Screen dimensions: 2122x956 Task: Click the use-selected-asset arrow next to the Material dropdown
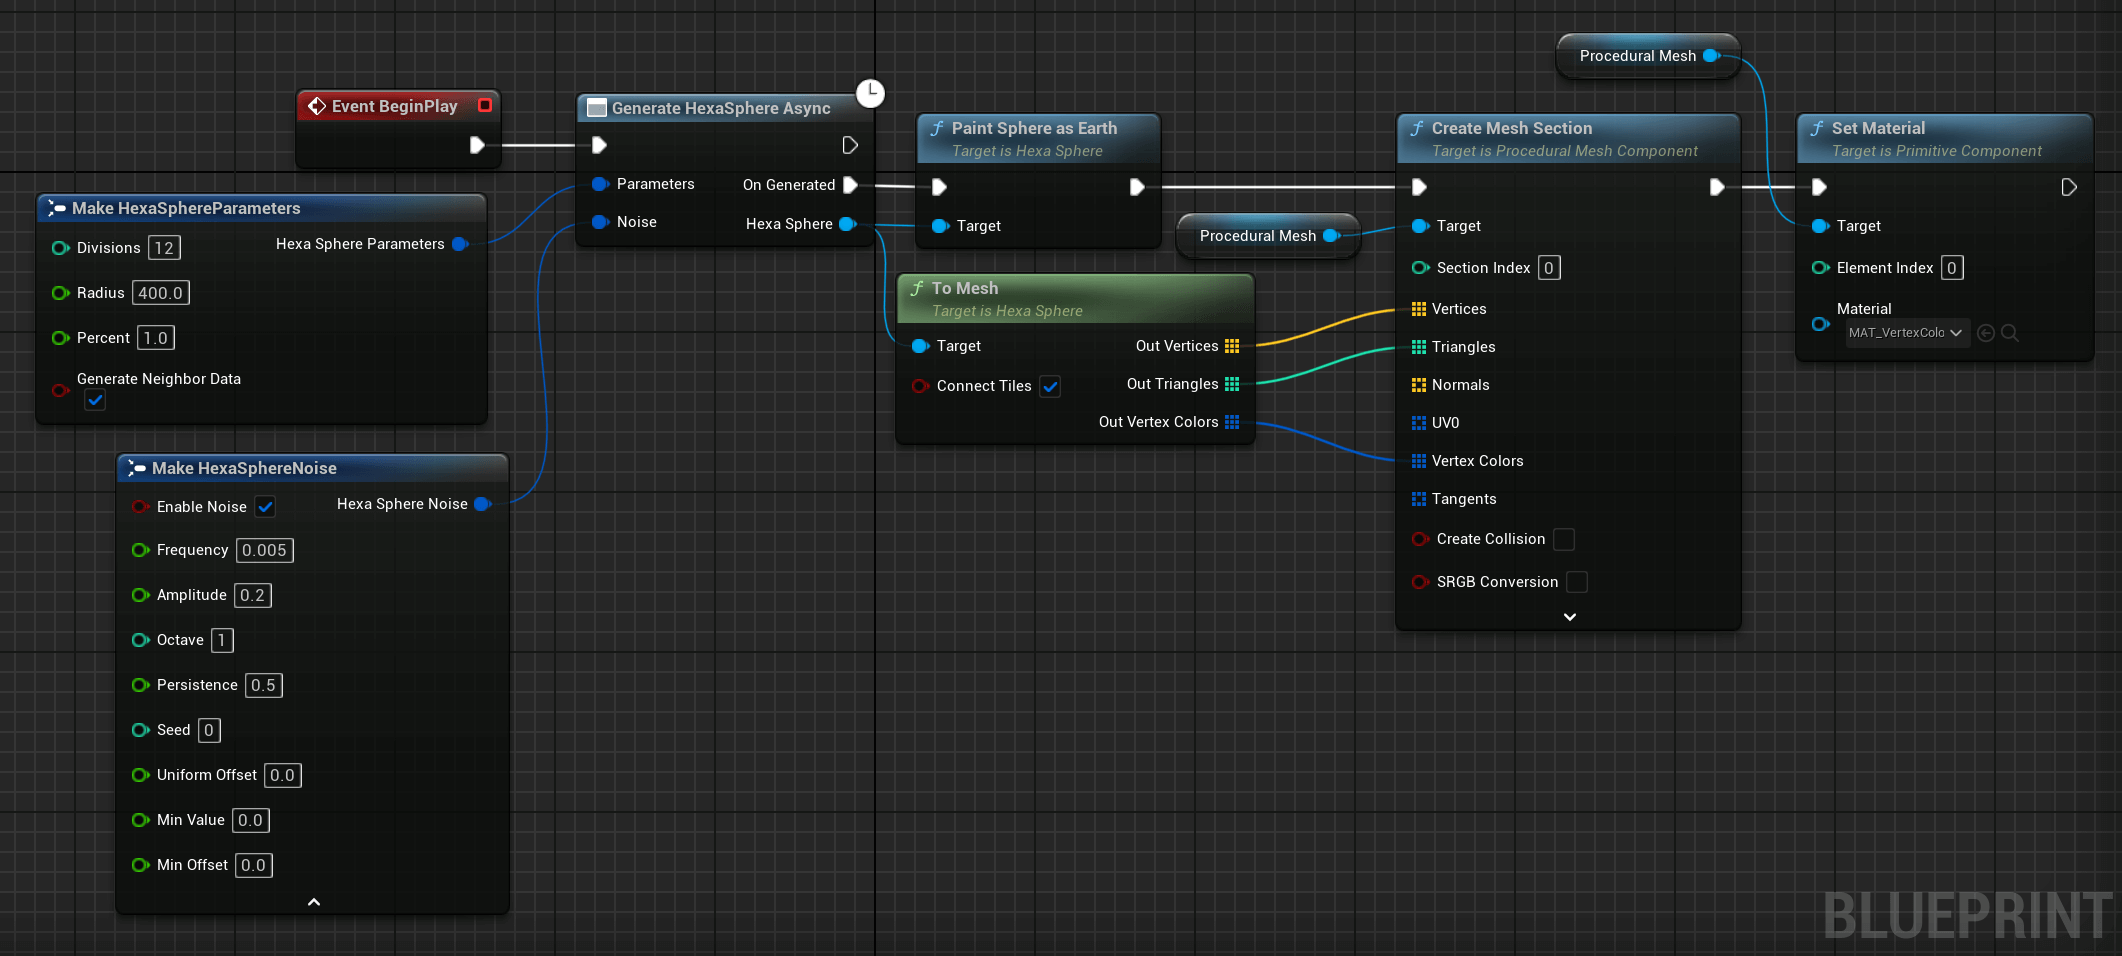1986,333
